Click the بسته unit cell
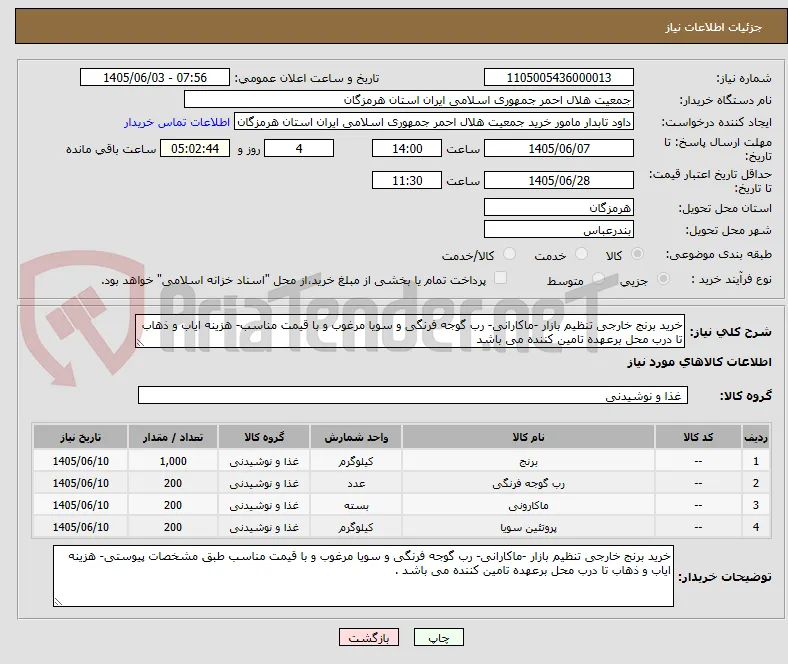Viewport: 788px width, 664px height. pyautogui.click(x=356, y=505)
